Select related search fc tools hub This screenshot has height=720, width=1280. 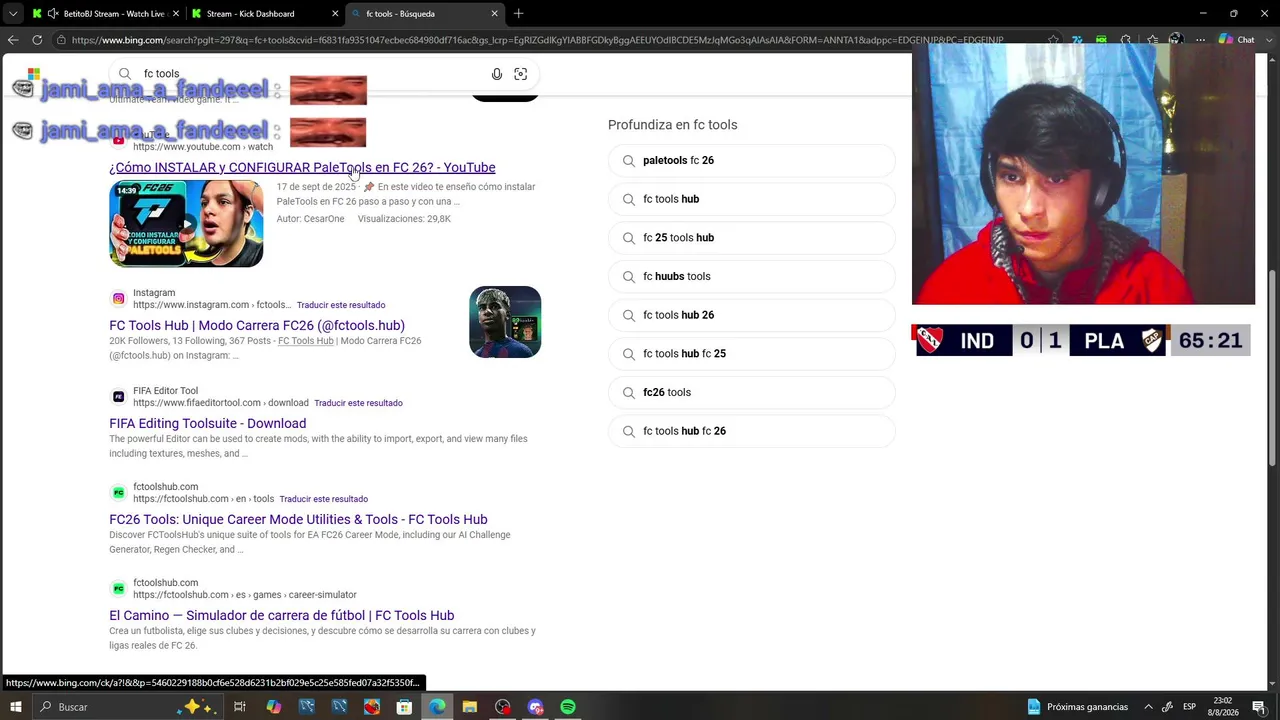click(x=751, y=199)
